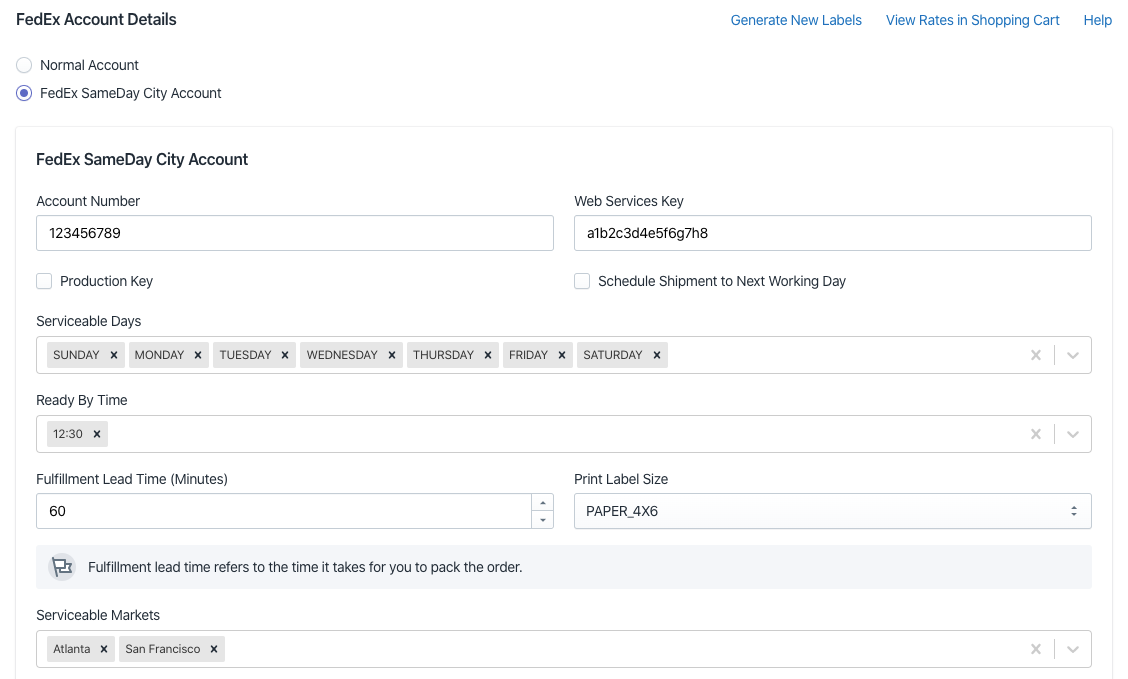This screenshot has height=679, width=1128.
Task: Clear all Ready By Time selections
Action: (1036, 434)
